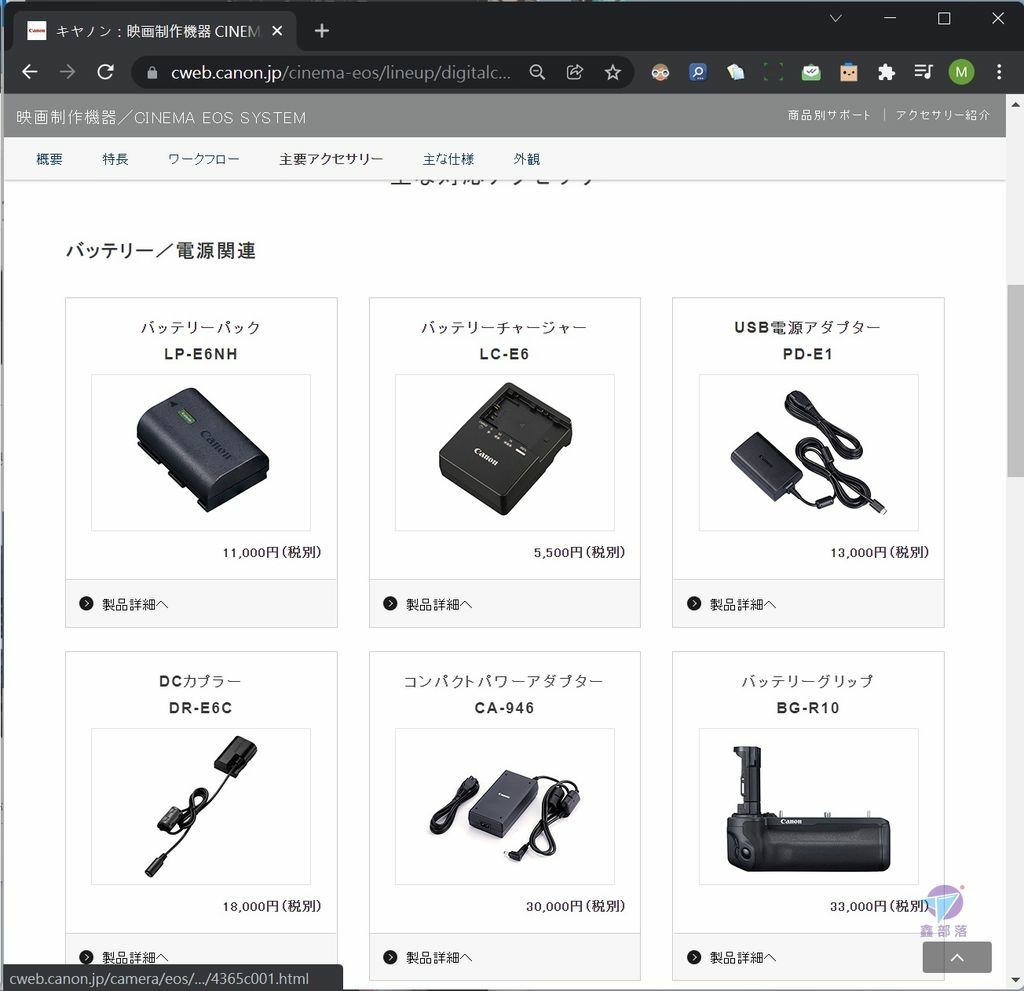Screen dimensions: 1024x991
Task: Open 製品詳細へ for battery grip BG-R10
Action: click(743, 958)
